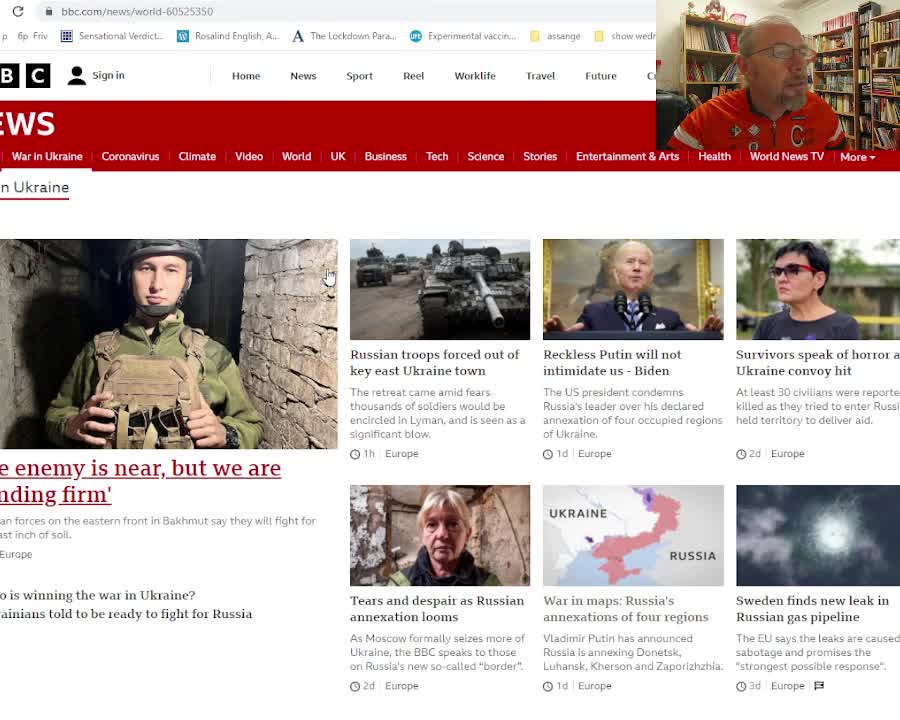Screen dimensions: 900x720
Task: Click the padlock security icon in the address bar
Action: (x=49, y=13)
